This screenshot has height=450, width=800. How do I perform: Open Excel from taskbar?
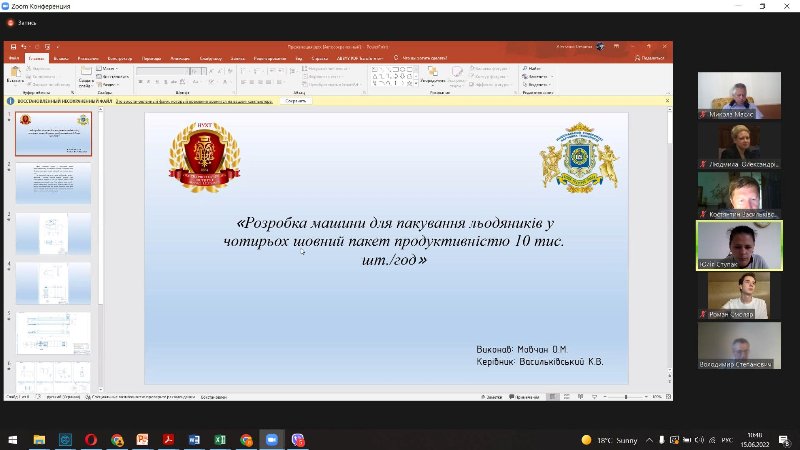tap(220, 439)
